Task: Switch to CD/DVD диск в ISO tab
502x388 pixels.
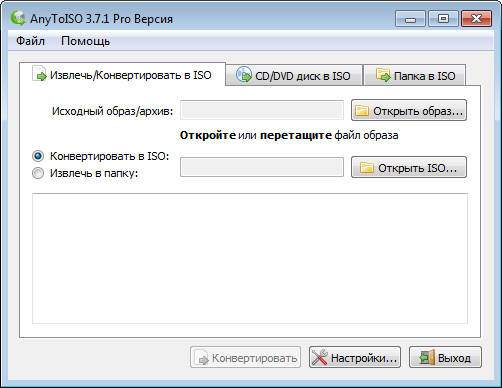Action: click(294, 75)
